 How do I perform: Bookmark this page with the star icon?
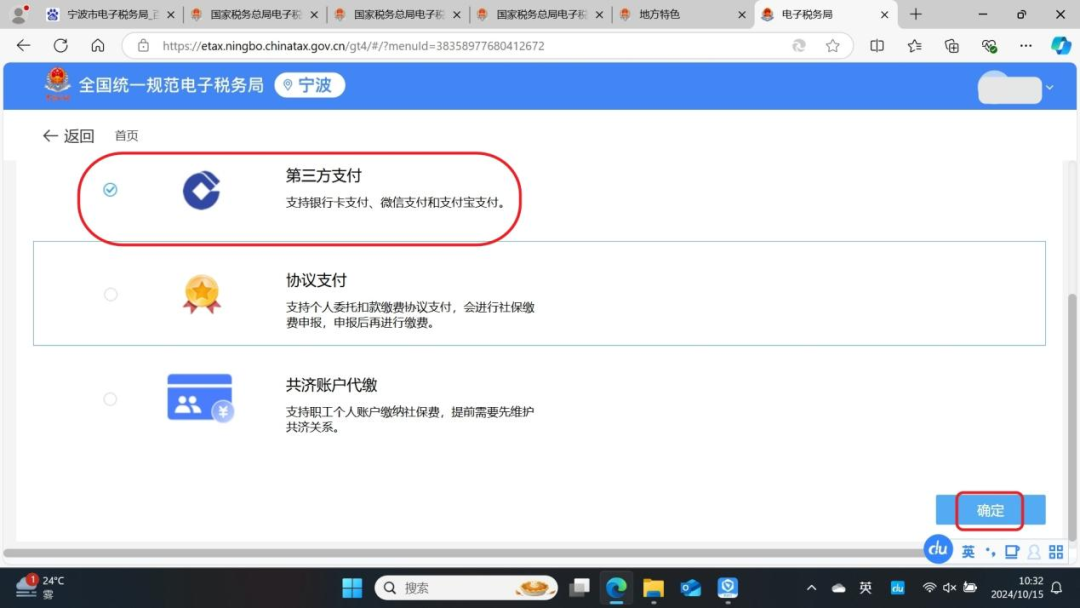[832, 46]
